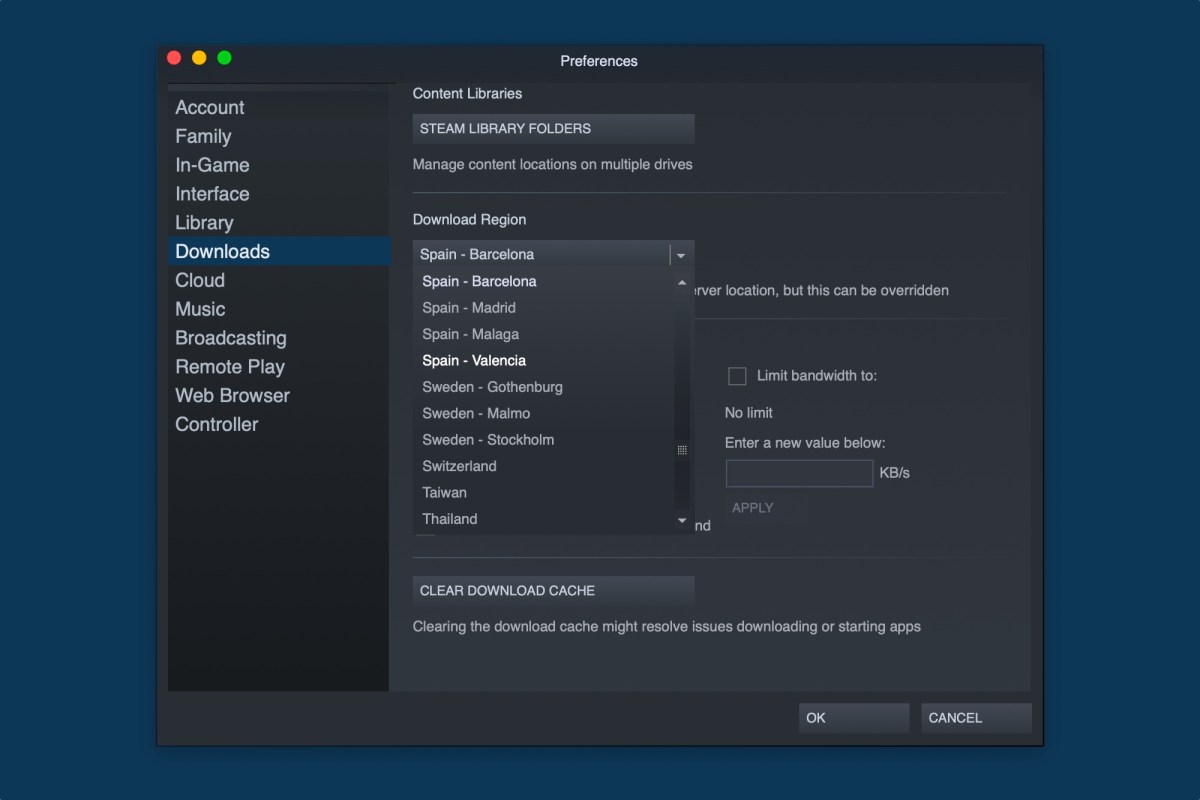Select the Downloads preferences section

point(278,251)
